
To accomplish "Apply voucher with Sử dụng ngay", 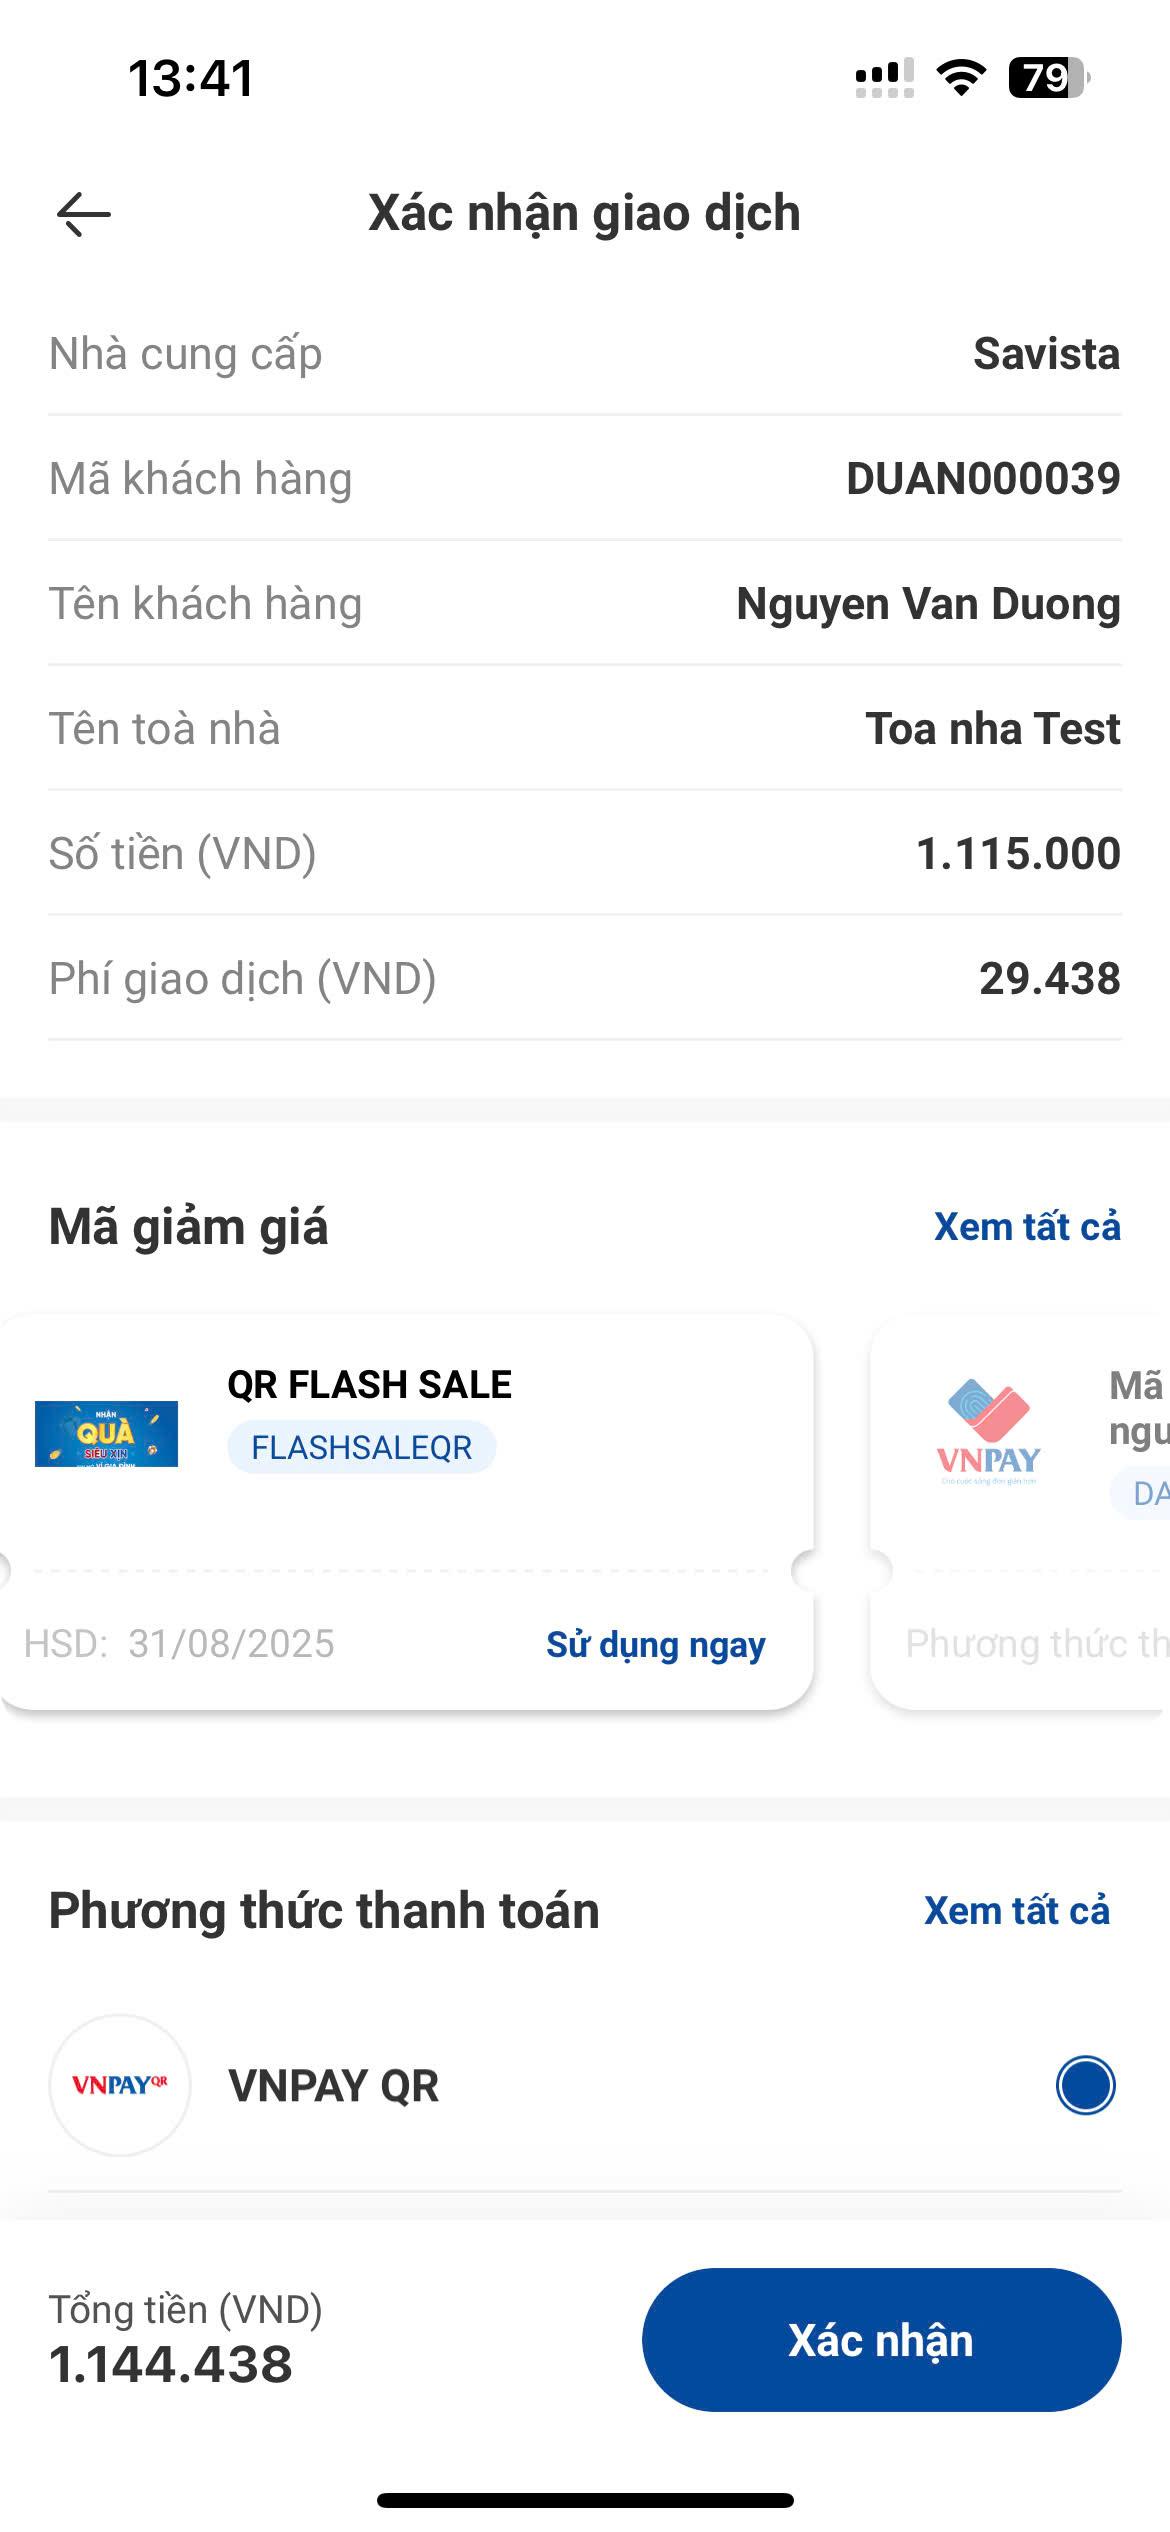I will [x=656, y=1644].
